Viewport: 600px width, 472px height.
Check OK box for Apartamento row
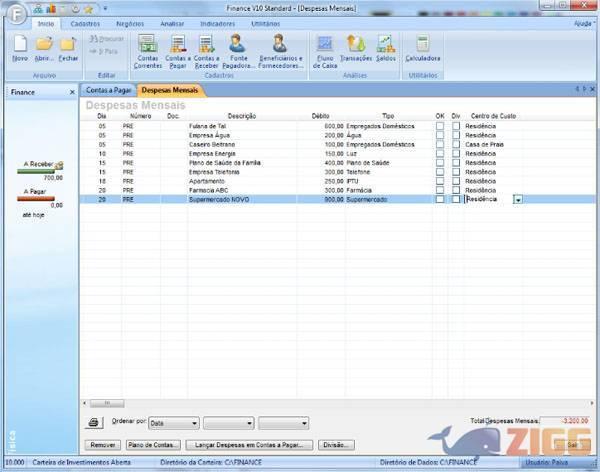tap(440, 181)
